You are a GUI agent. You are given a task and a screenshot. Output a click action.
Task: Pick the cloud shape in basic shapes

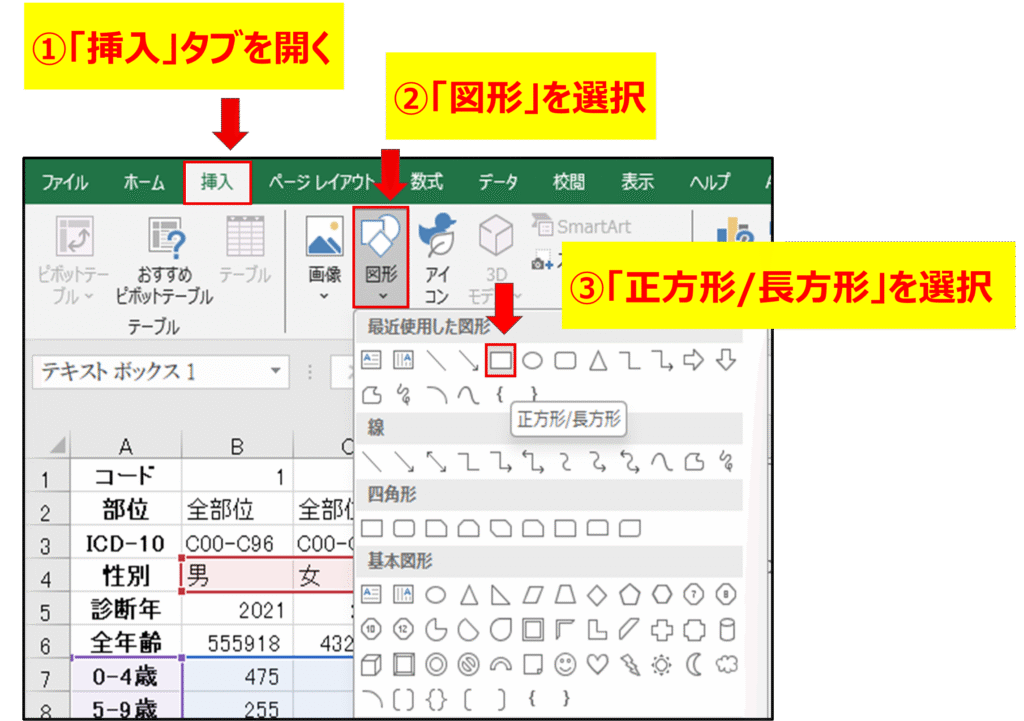click(727, 662)
